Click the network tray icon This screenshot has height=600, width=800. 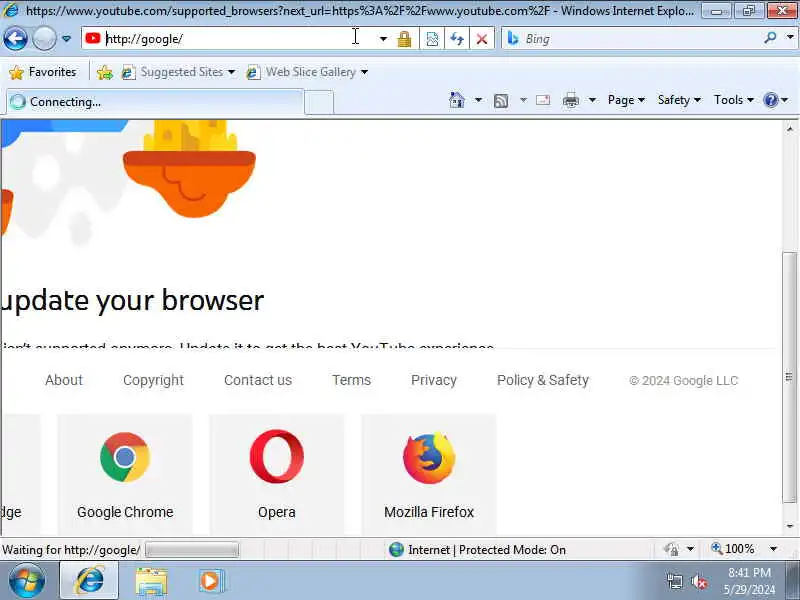[674, 582]
